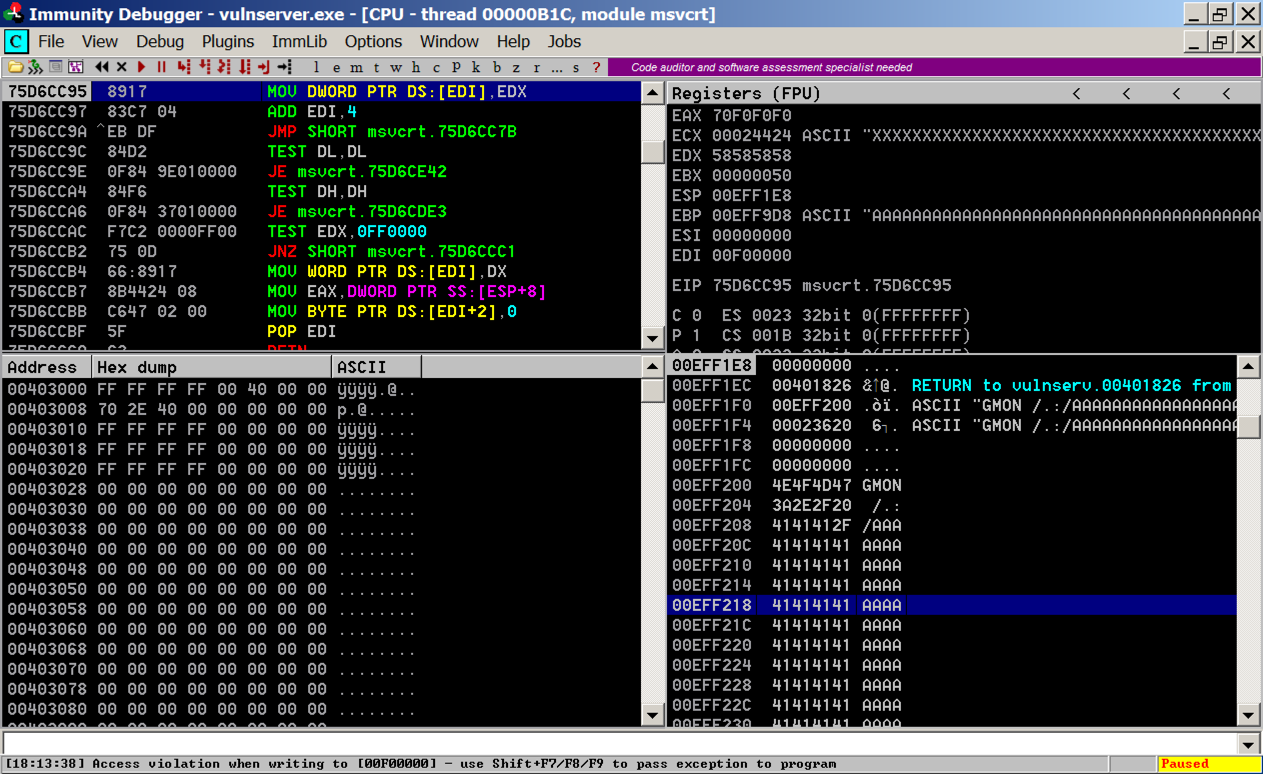Close the debugged program with the X icon
The height and width of the screenshot is (774, 1263).
122,67
